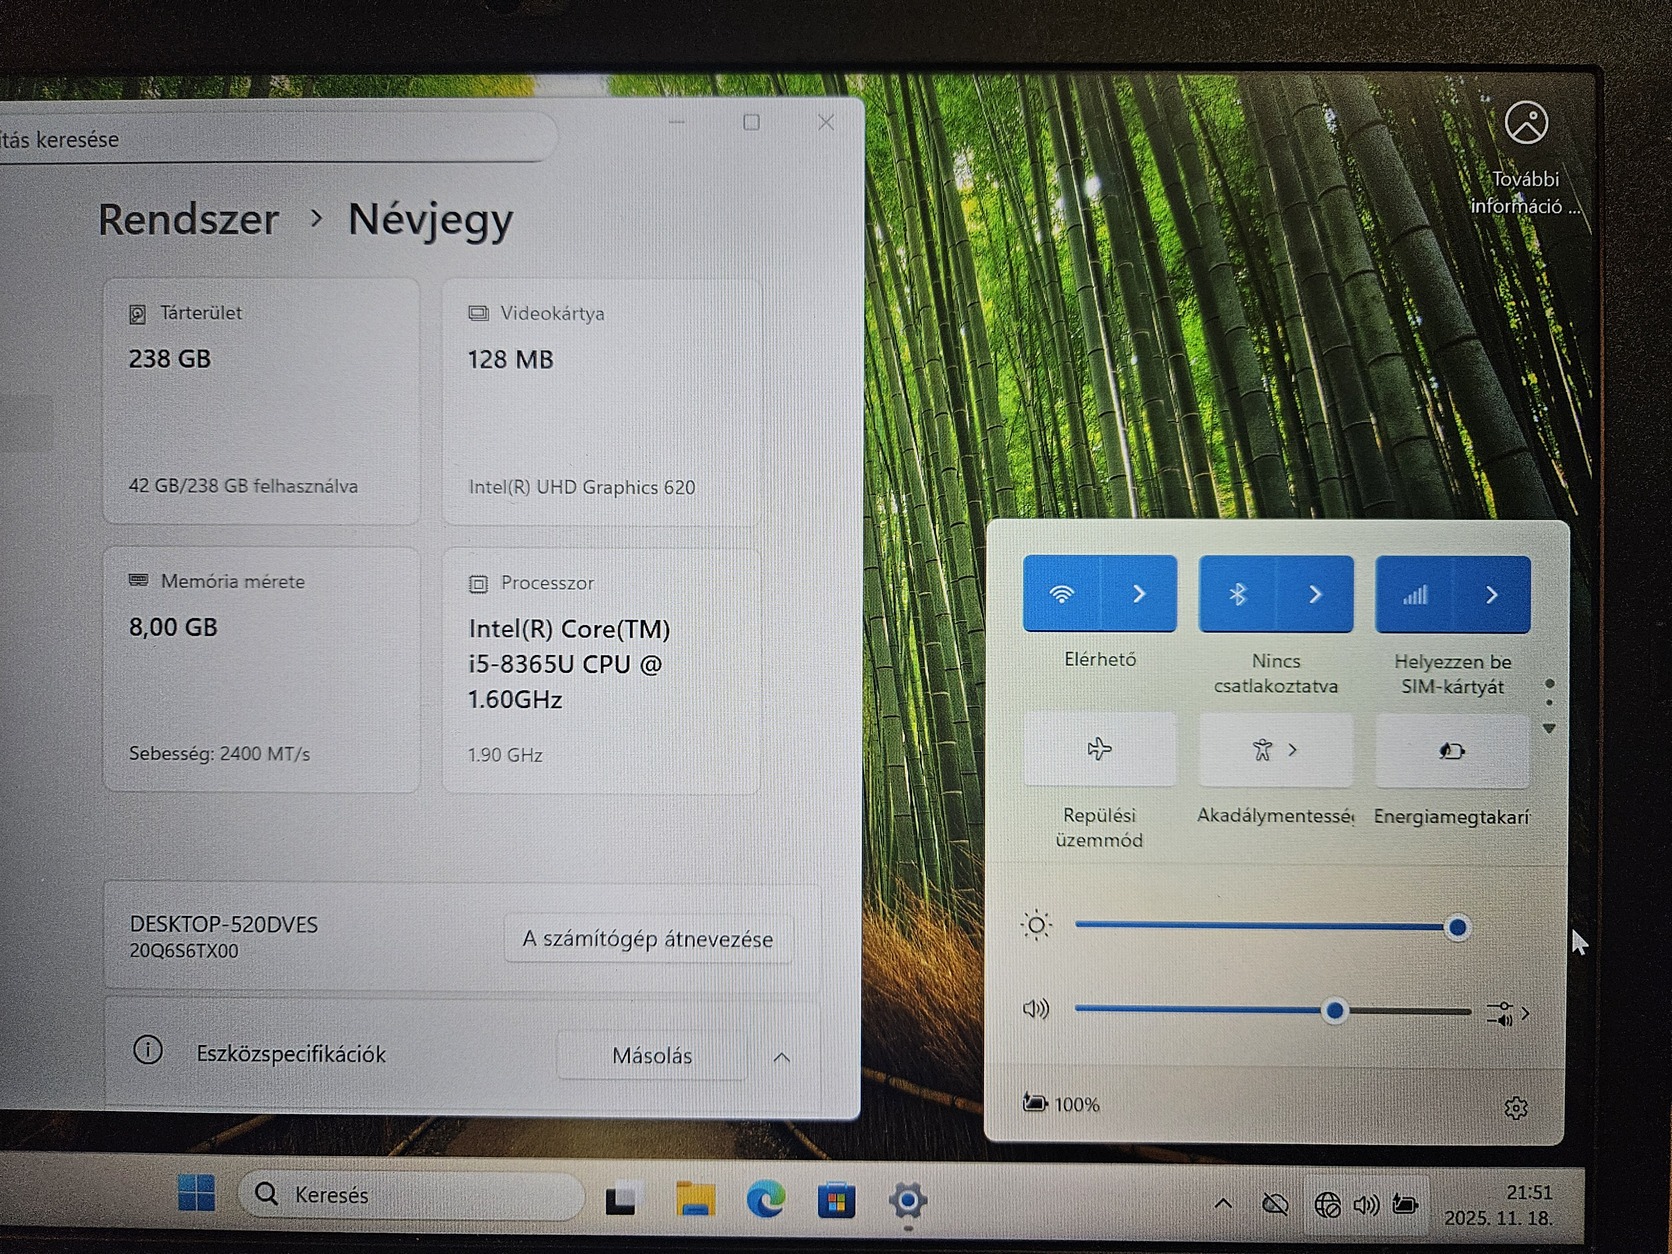Collapse Eszközspecifikációk section chevron

click(782, 1057)
